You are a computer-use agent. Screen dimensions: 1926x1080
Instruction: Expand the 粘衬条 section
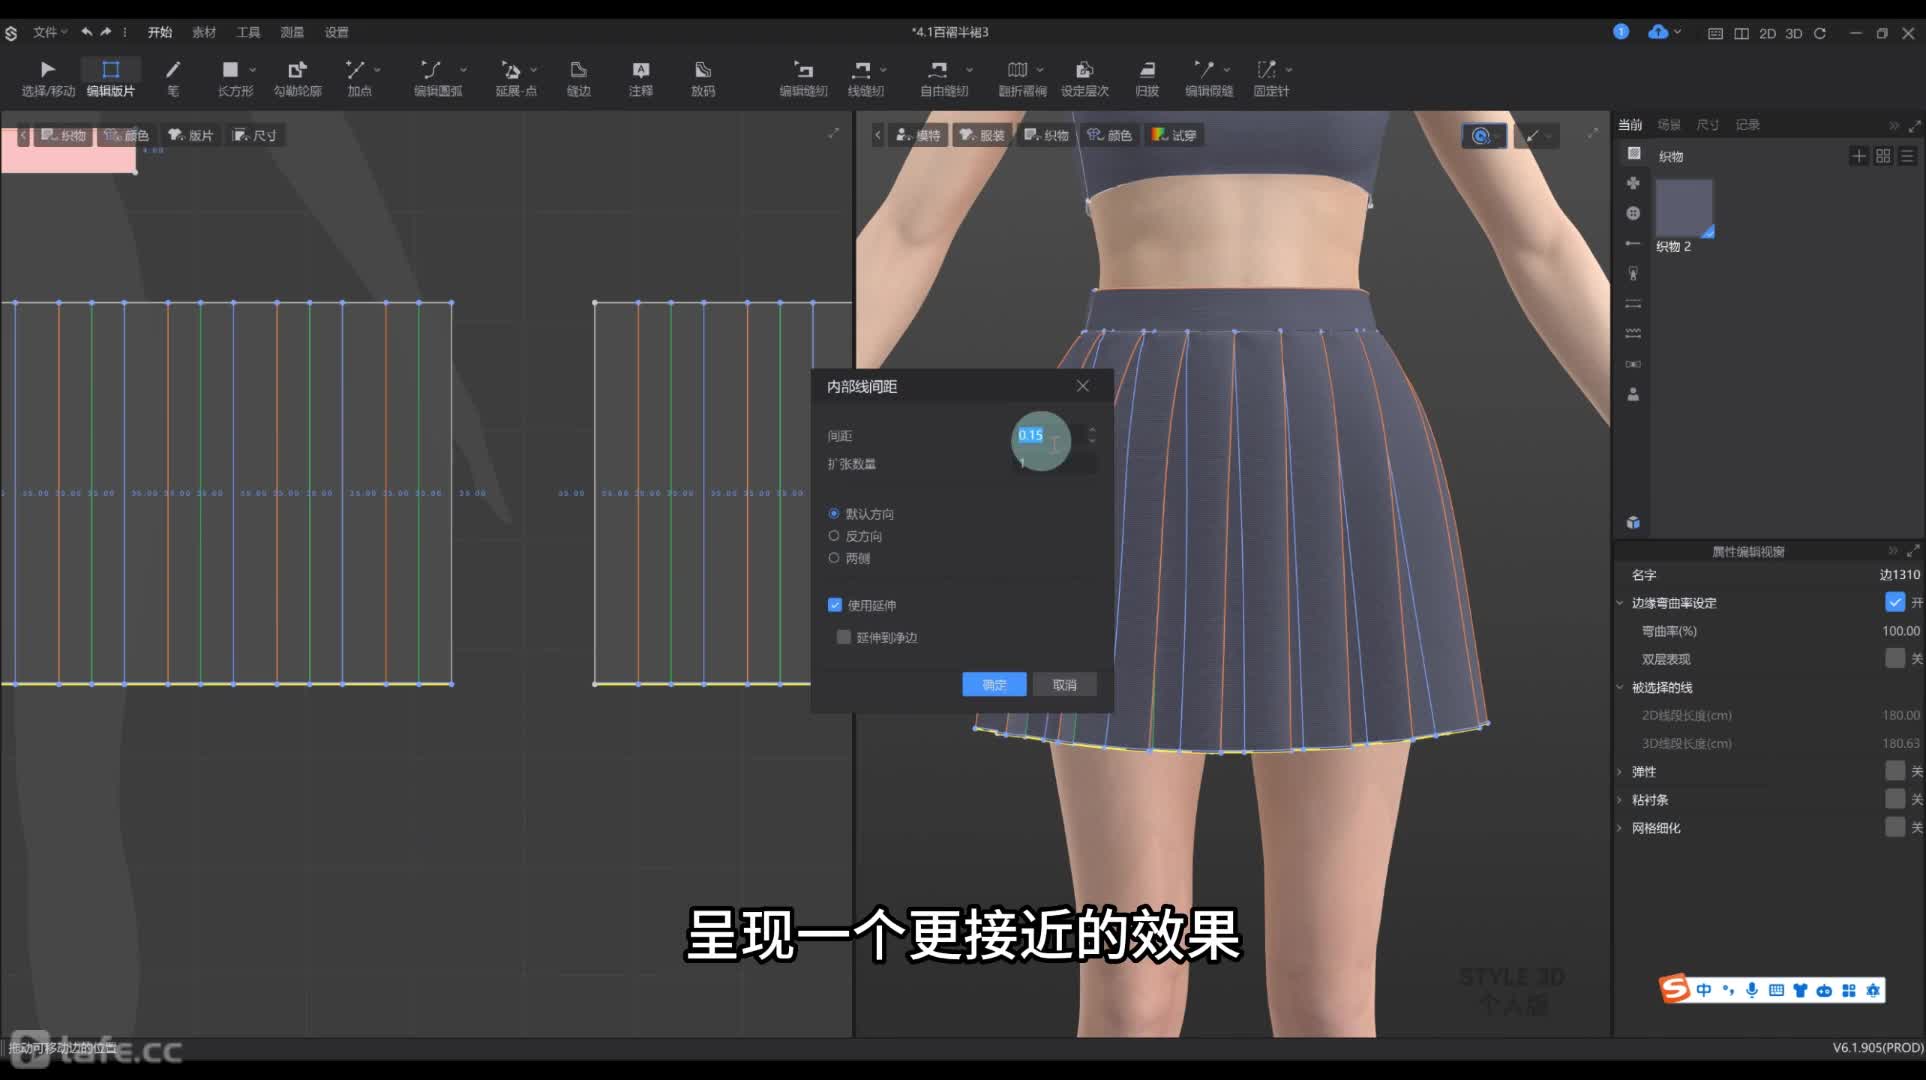click(1620, 799)
